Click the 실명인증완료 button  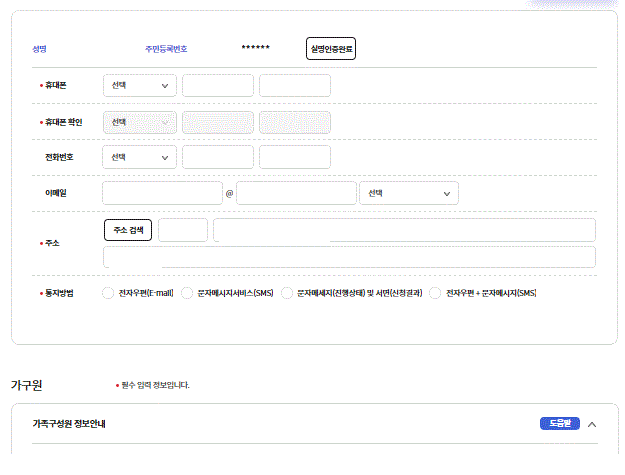pyautogui.click(x=330, y=49)
